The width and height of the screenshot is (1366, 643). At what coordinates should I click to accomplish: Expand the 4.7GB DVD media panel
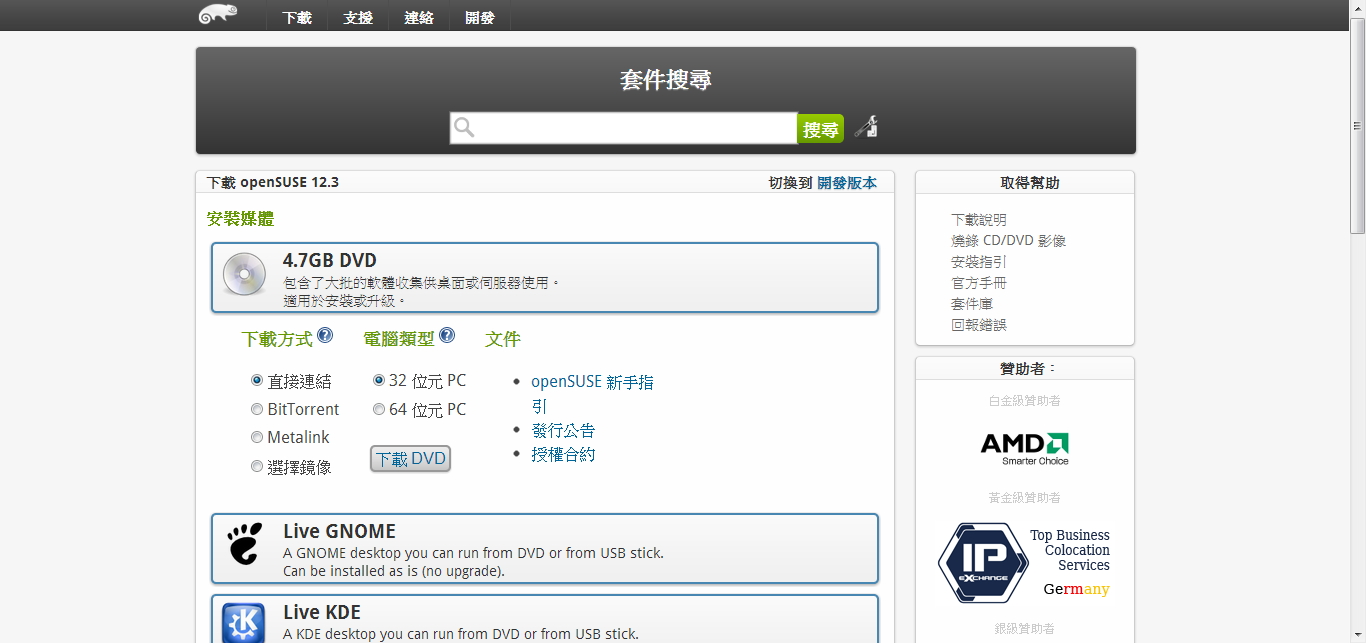tap(545, 277)
